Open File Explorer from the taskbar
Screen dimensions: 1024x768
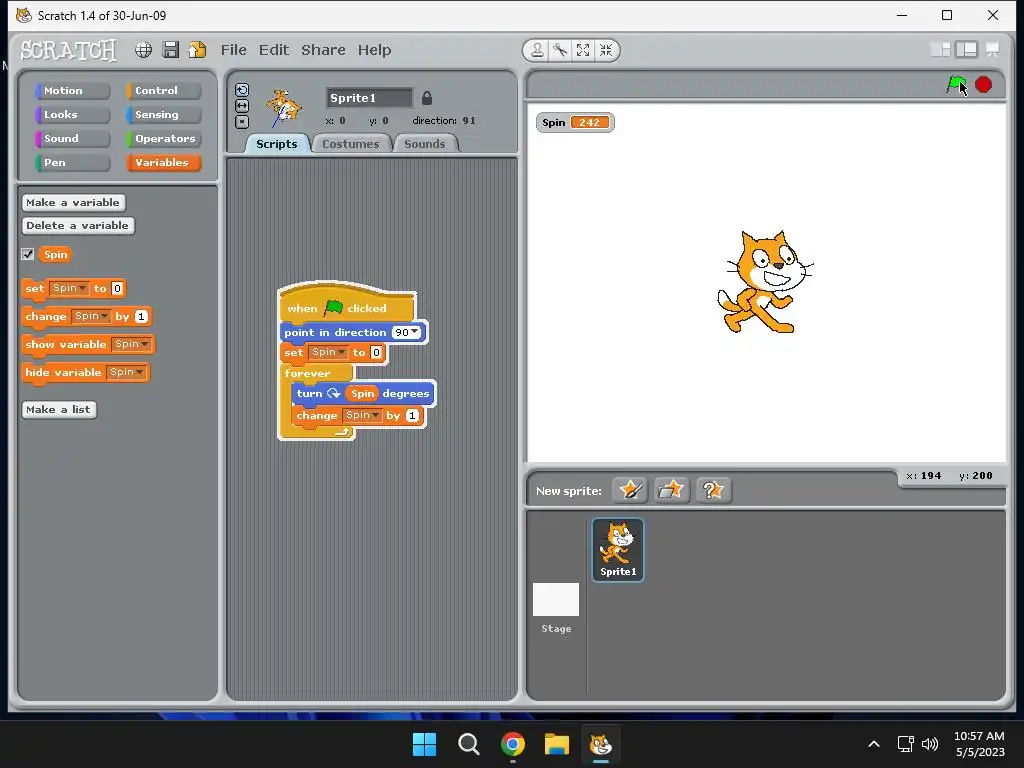[556, 744]
